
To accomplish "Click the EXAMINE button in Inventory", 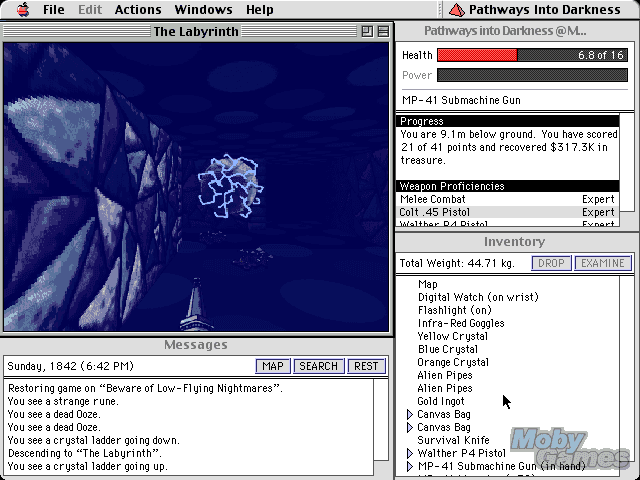I will [x=603, y=263].
